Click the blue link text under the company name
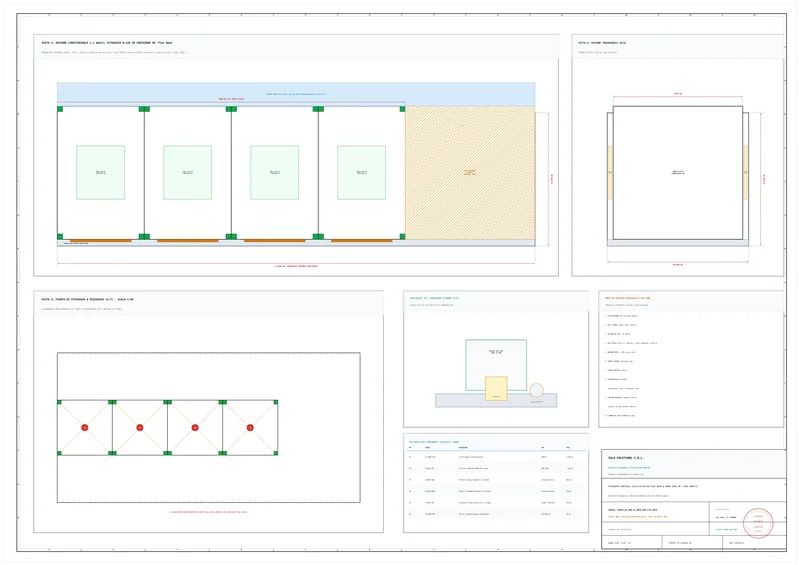This screenshot has width=800, height=565. pyautogui.click(x=629, y=468)
